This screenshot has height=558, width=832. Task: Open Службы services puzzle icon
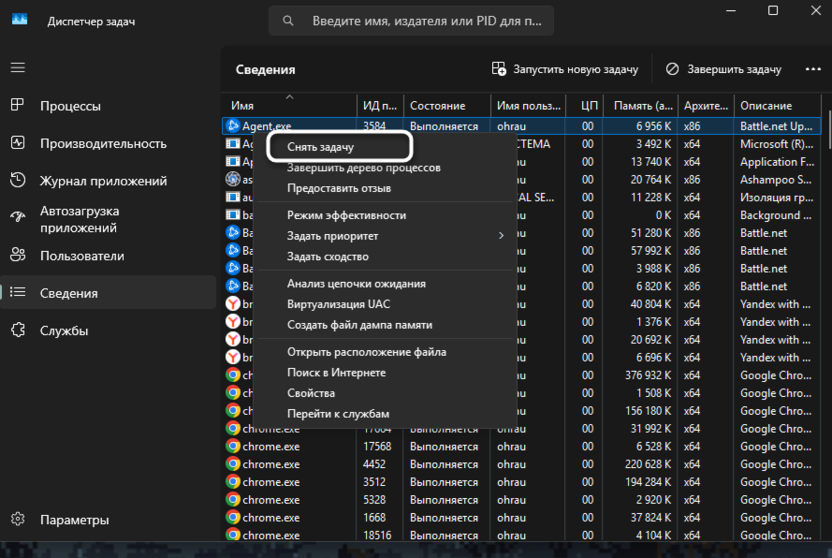pos(18,330)
